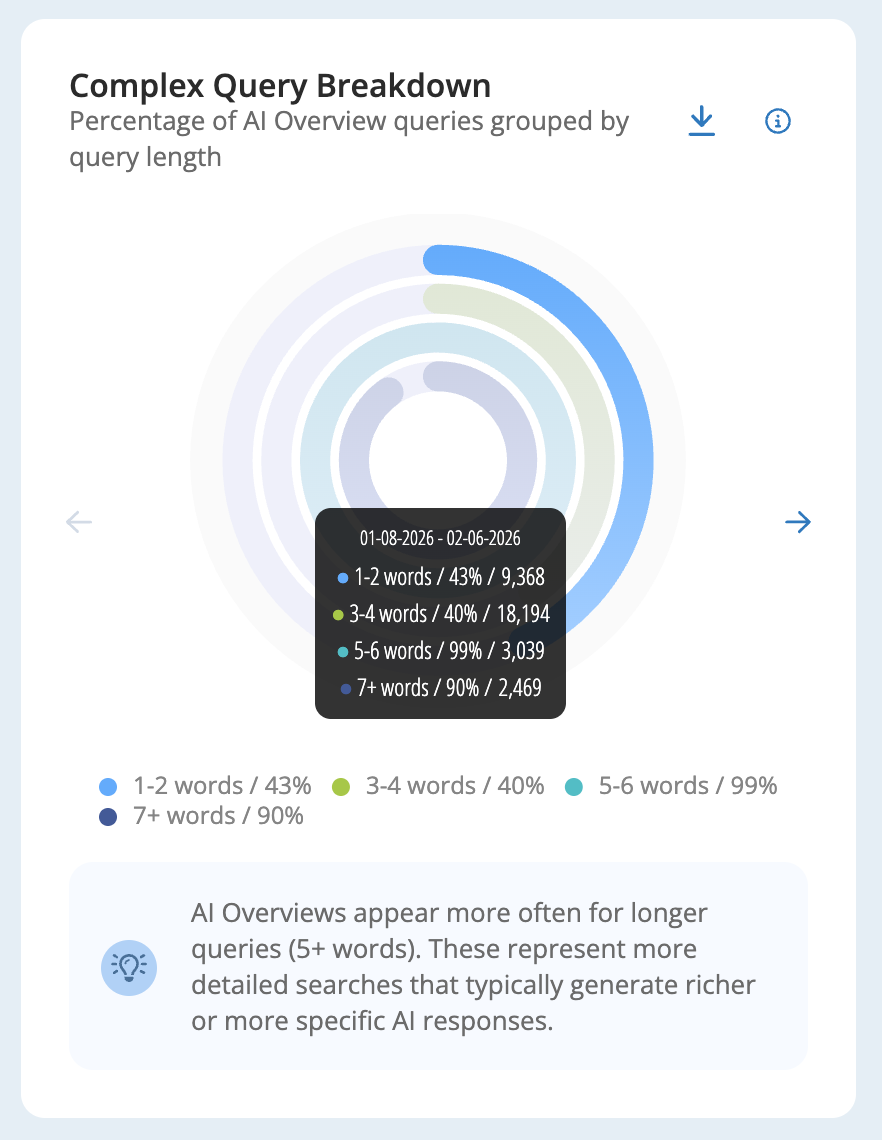The image size is (882, 1140).
Task: Click the tooltip's 3-4 words row
Action: [x=441, y=614]
